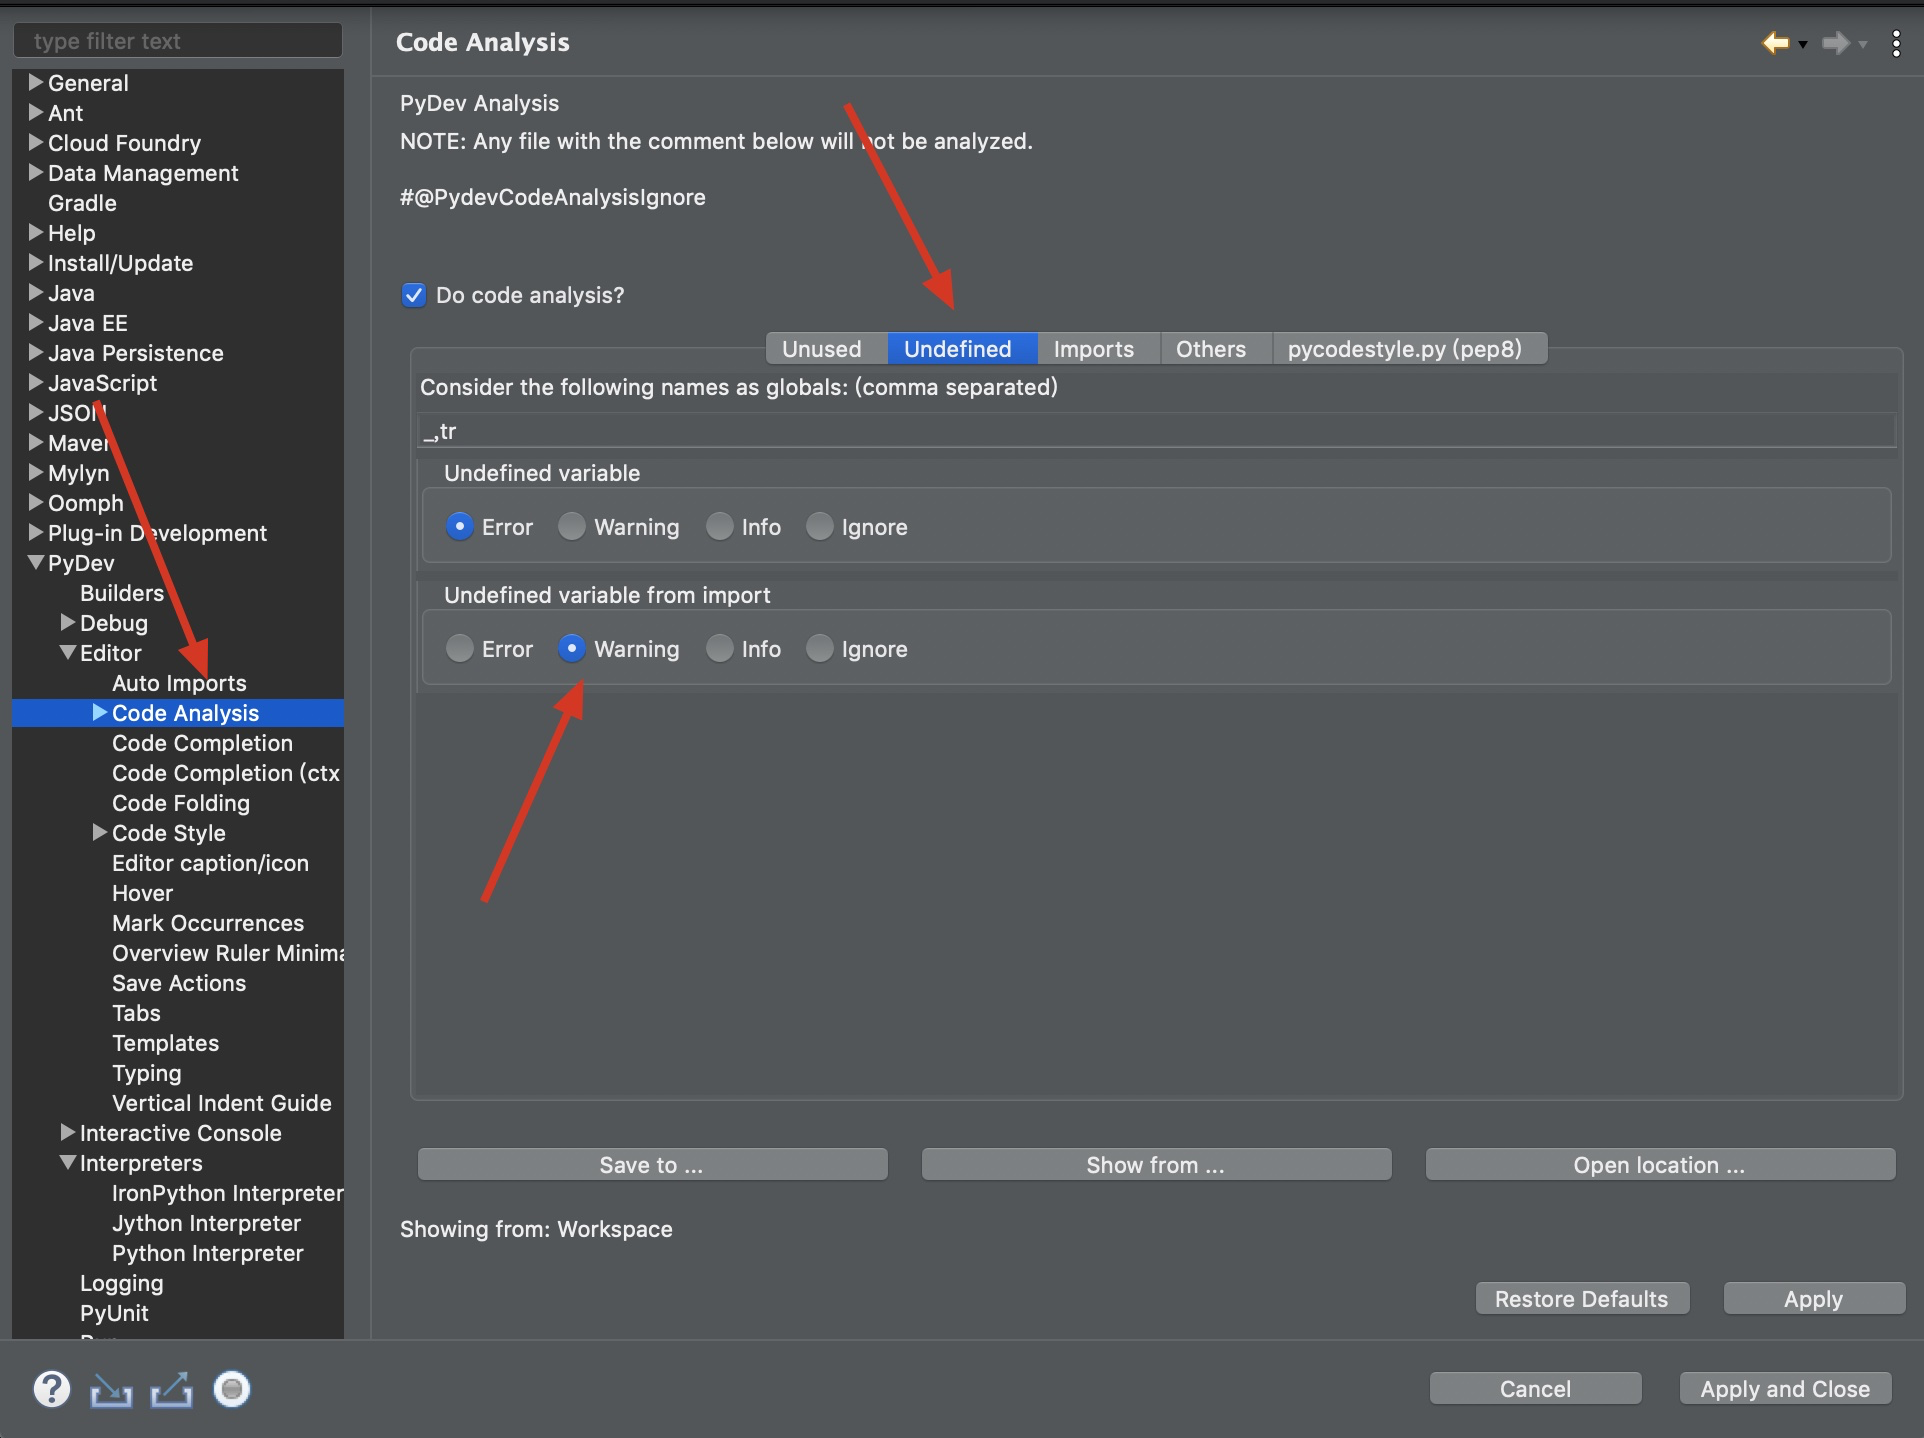Click the import preferences icon at bottom left
Viewport: 1924px width, 1438px height.
click(110, 1389)
